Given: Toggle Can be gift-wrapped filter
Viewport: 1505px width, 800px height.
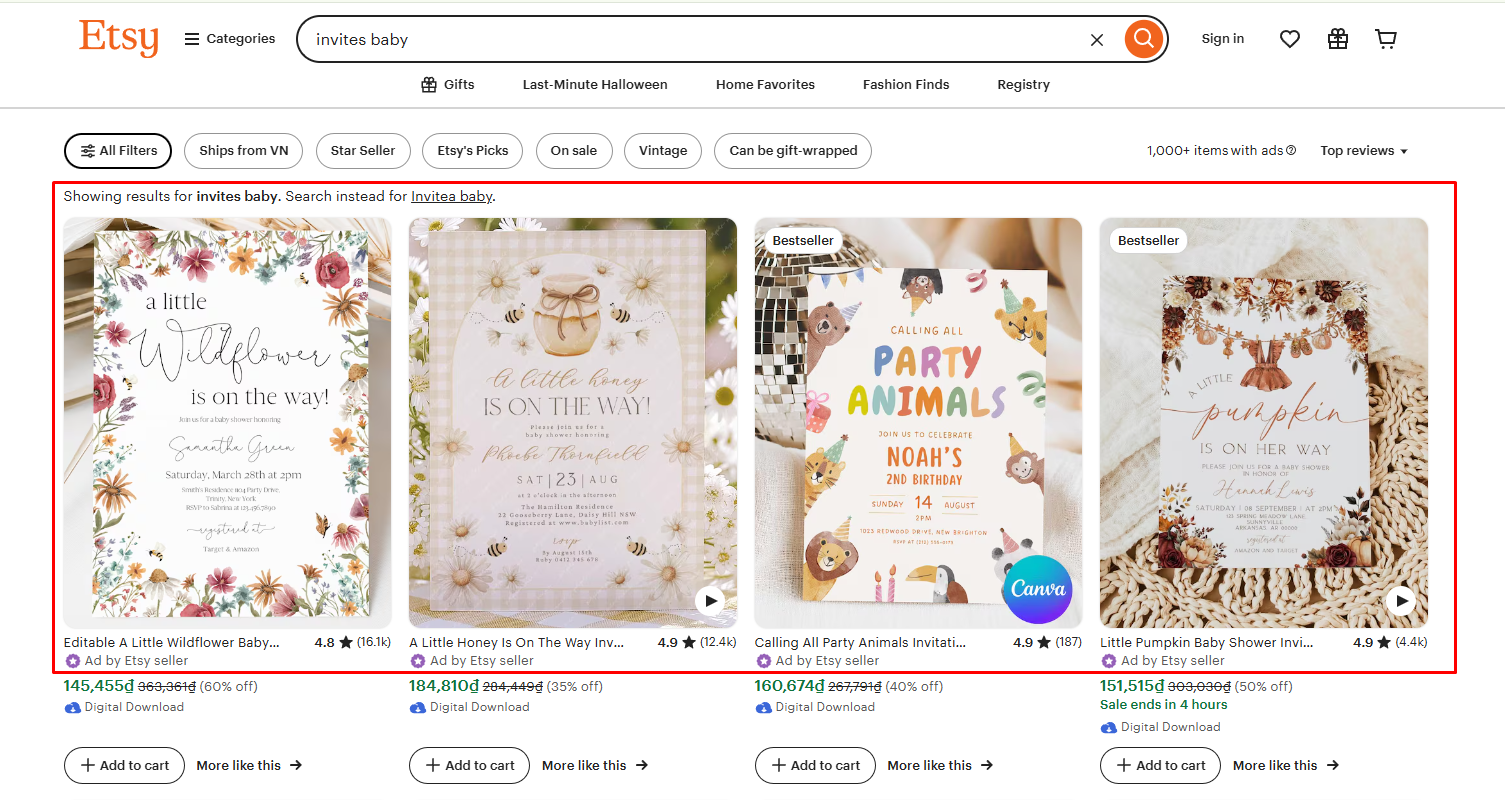Looking at the screenshot, I should [793, 151].
